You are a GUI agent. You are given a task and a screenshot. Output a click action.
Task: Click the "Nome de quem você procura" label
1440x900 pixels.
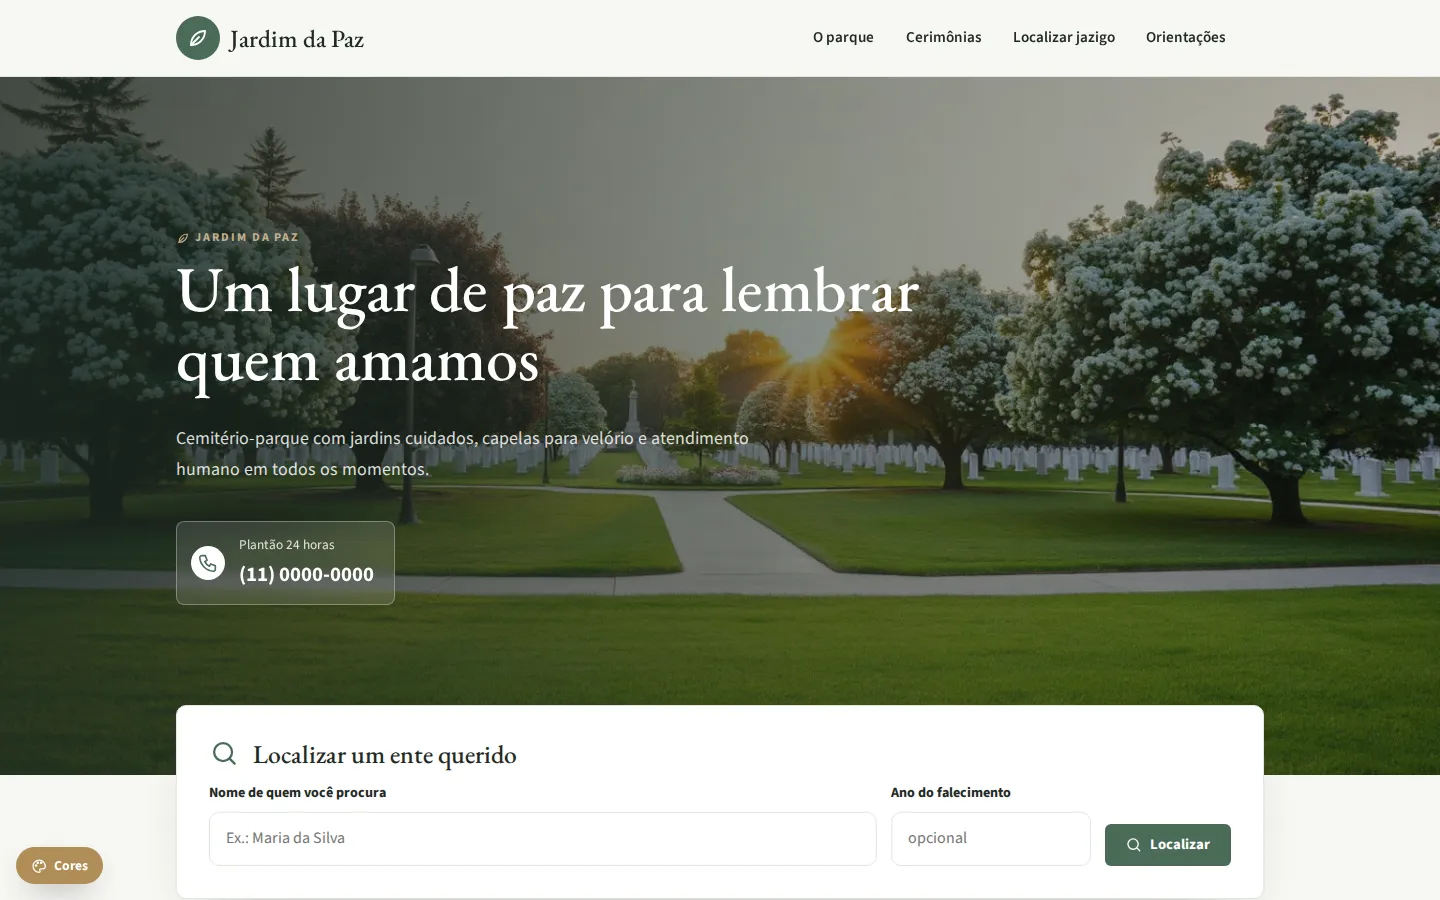coord(298,792)
